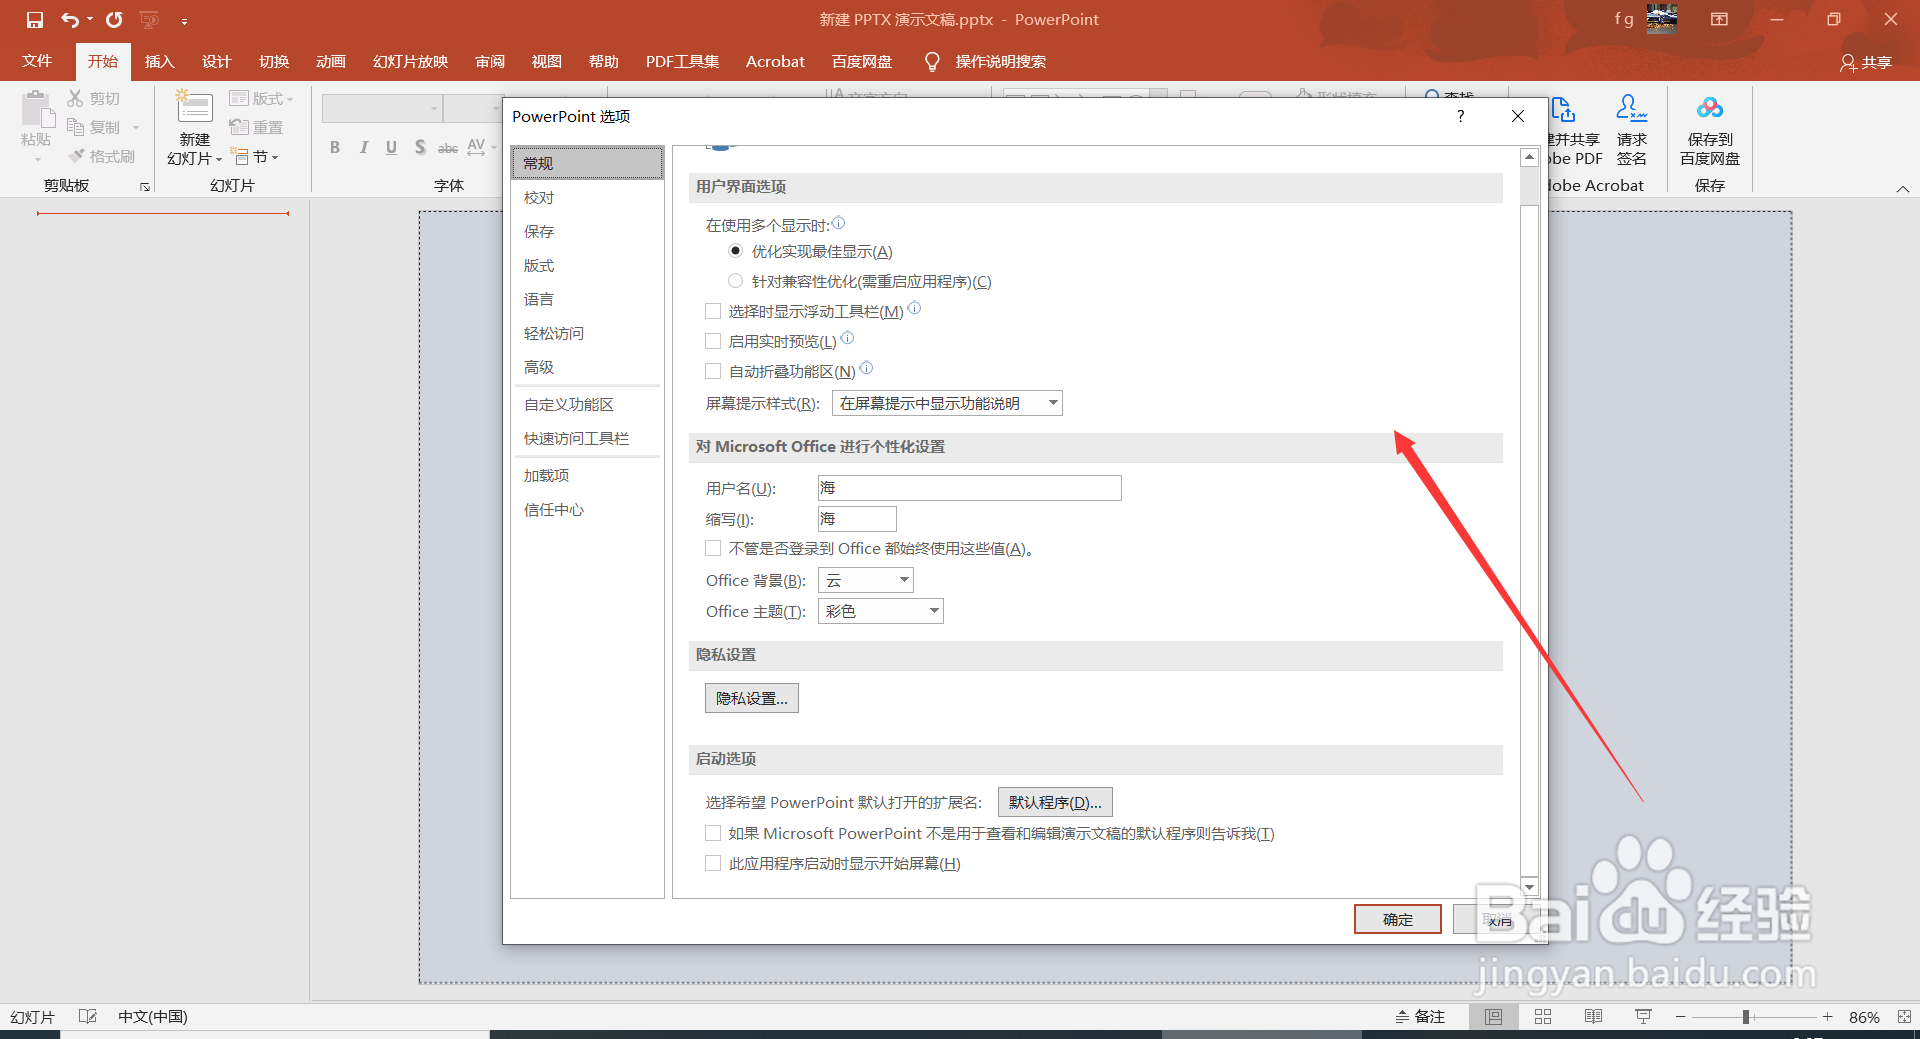Switch to 幻灯片放映 ribbon tab
The width and height of the screenshot is (1920, 1039).
click(x=411, y=62)
